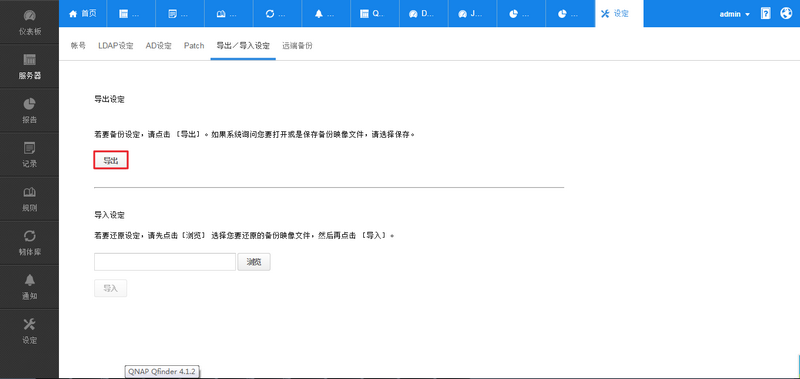Open the 远端备份 remote backup tab
This screenshot has width=800, height=379.
click(297, 45)
